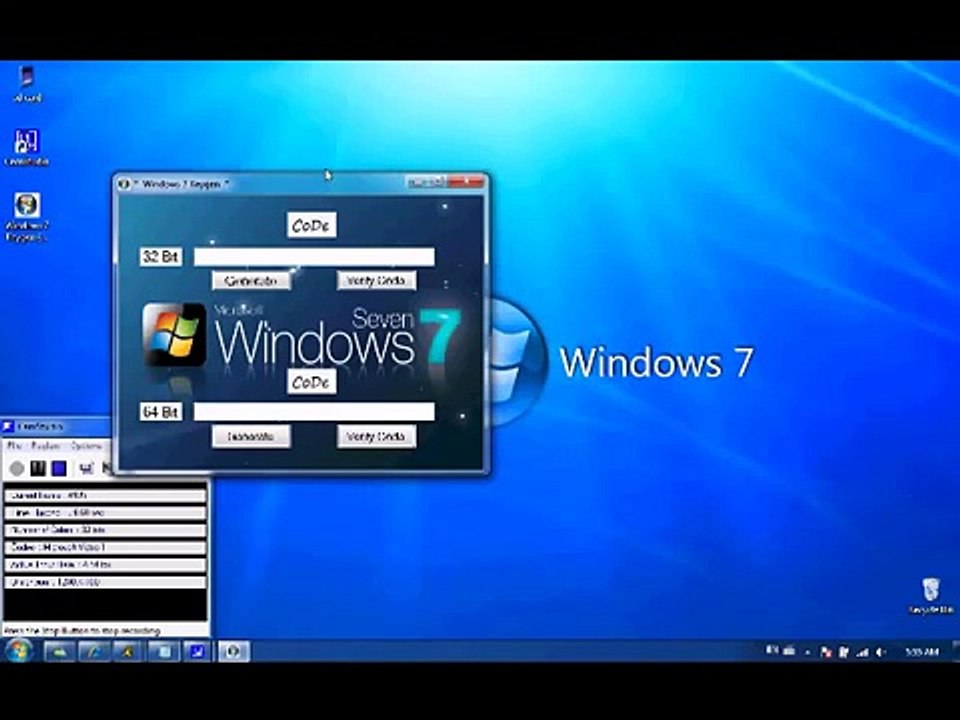Focus the 64 Bit code text field
Screen dimensions: 960x720
(314, 411)
